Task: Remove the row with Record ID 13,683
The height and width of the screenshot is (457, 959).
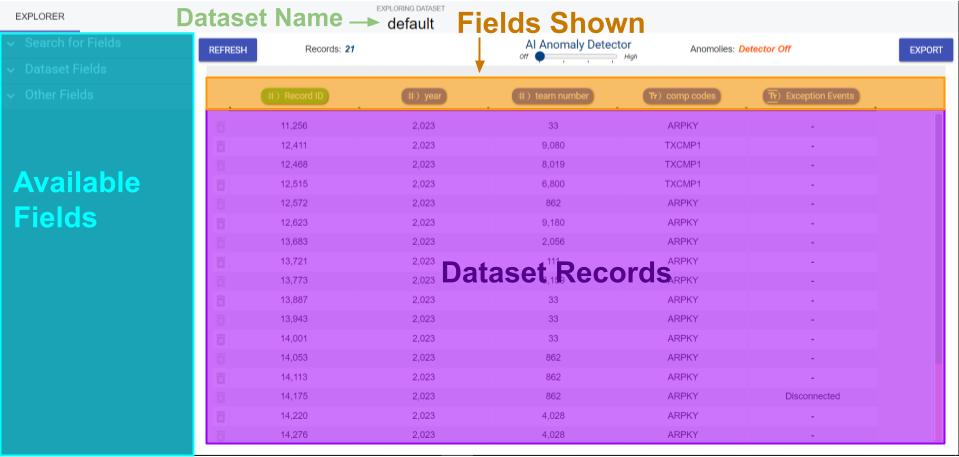Action: (221, 243)
